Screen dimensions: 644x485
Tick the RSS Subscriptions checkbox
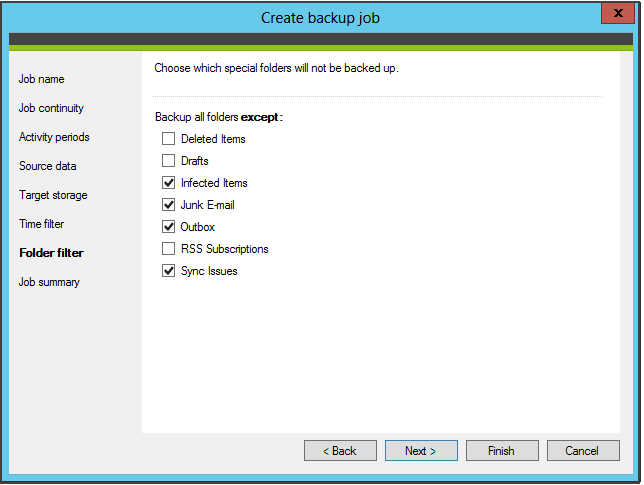point(168,249)
